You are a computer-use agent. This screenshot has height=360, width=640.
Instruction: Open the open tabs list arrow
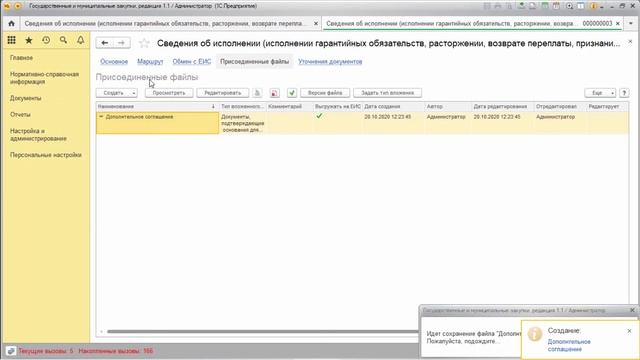point(631,24)
